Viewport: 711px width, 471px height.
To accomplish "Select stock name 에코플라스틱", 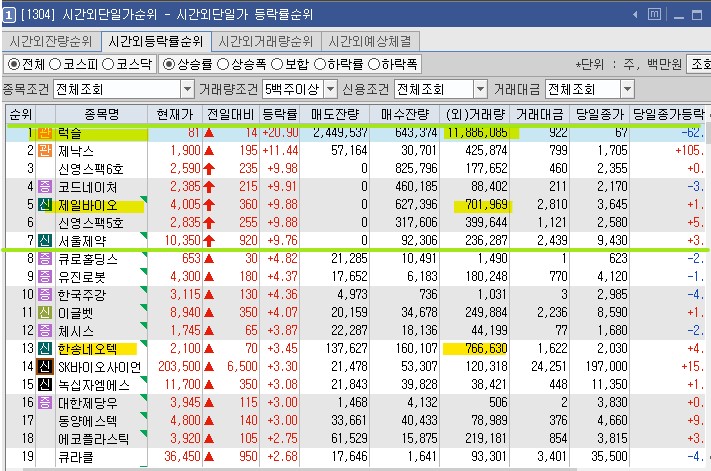I will point(93,439).
